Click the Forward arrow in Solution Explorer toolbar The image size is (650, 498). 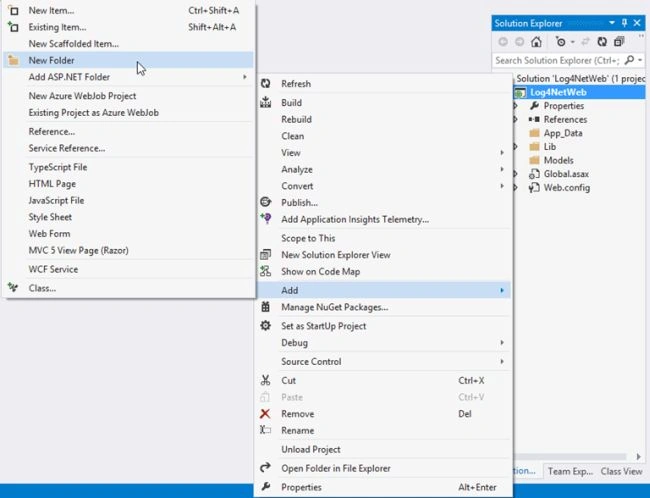(x=519, y=41)
